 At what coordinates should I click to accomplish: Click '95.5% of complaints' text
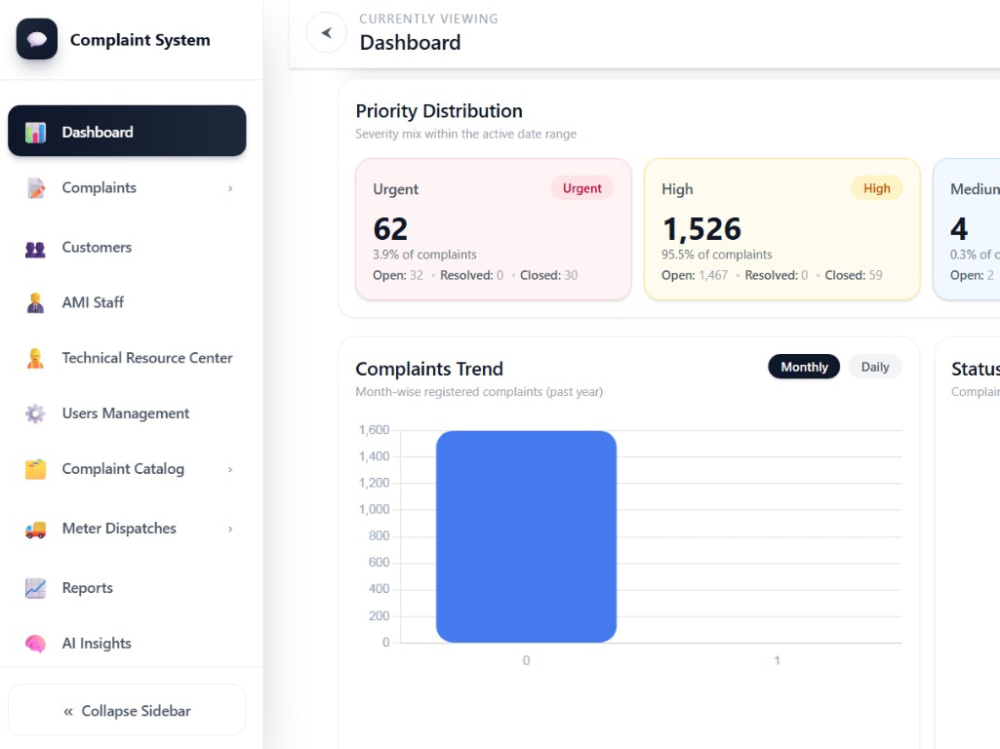coord(717,255)
